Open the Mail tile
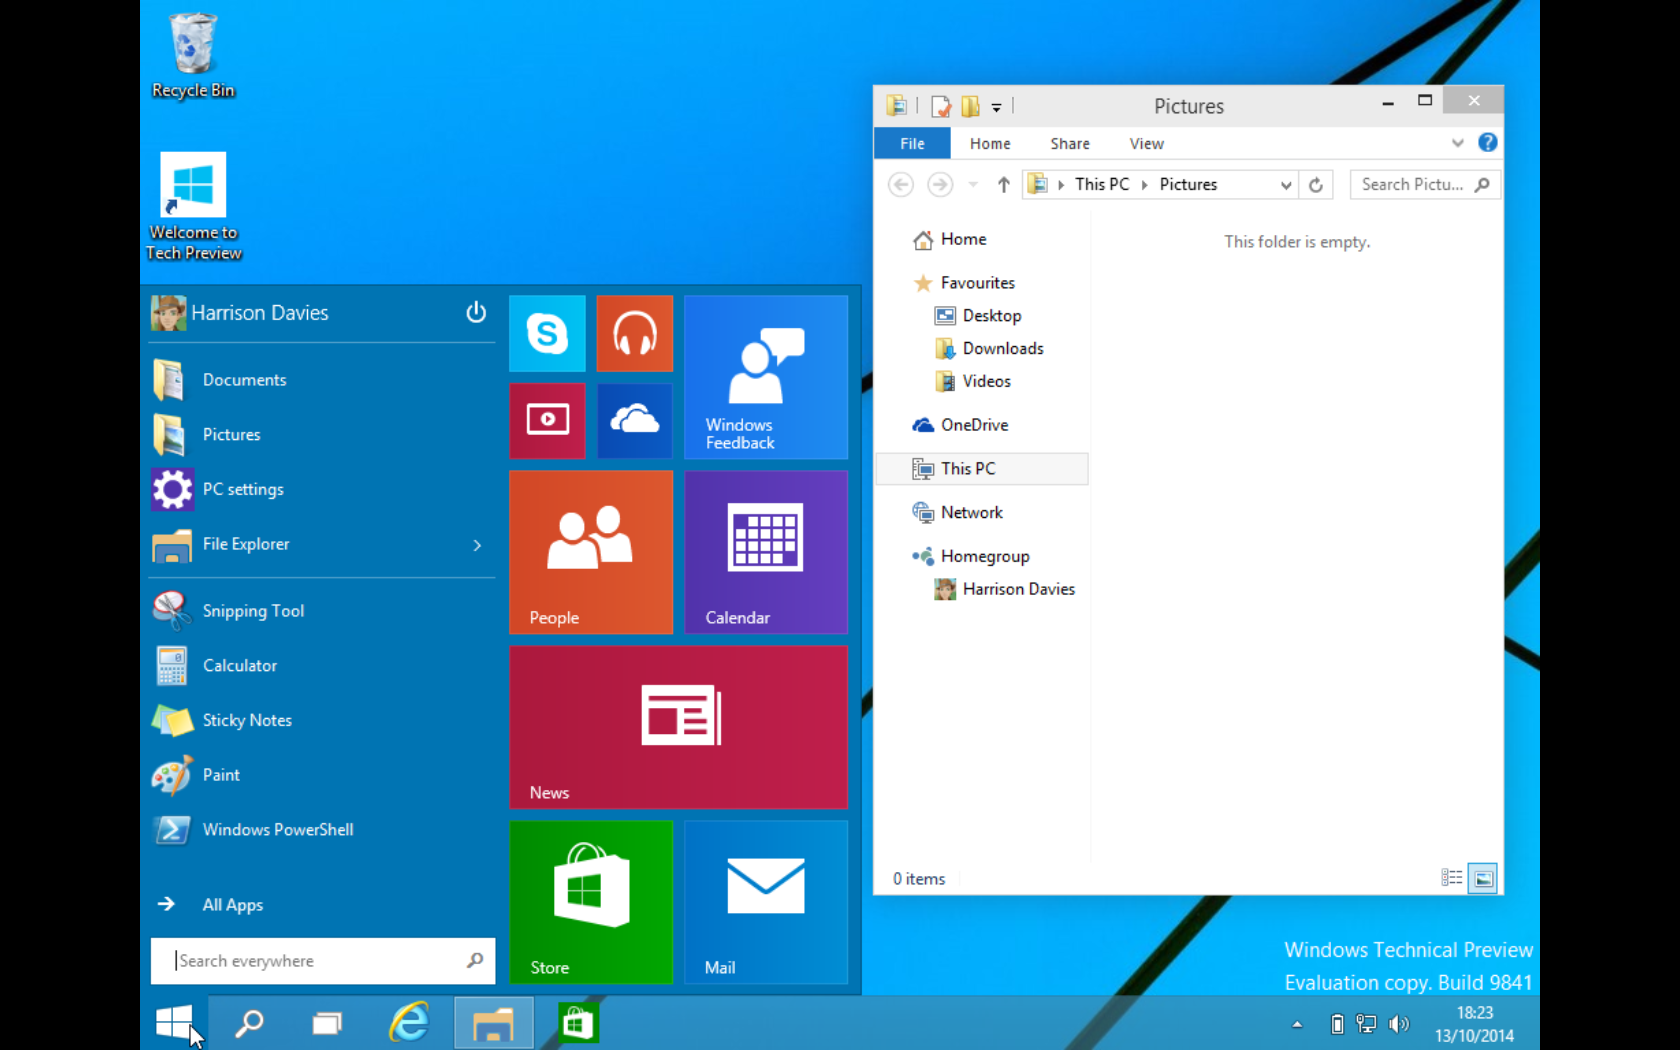This screenshot has width=1680, height=1050. coord(766,902)
